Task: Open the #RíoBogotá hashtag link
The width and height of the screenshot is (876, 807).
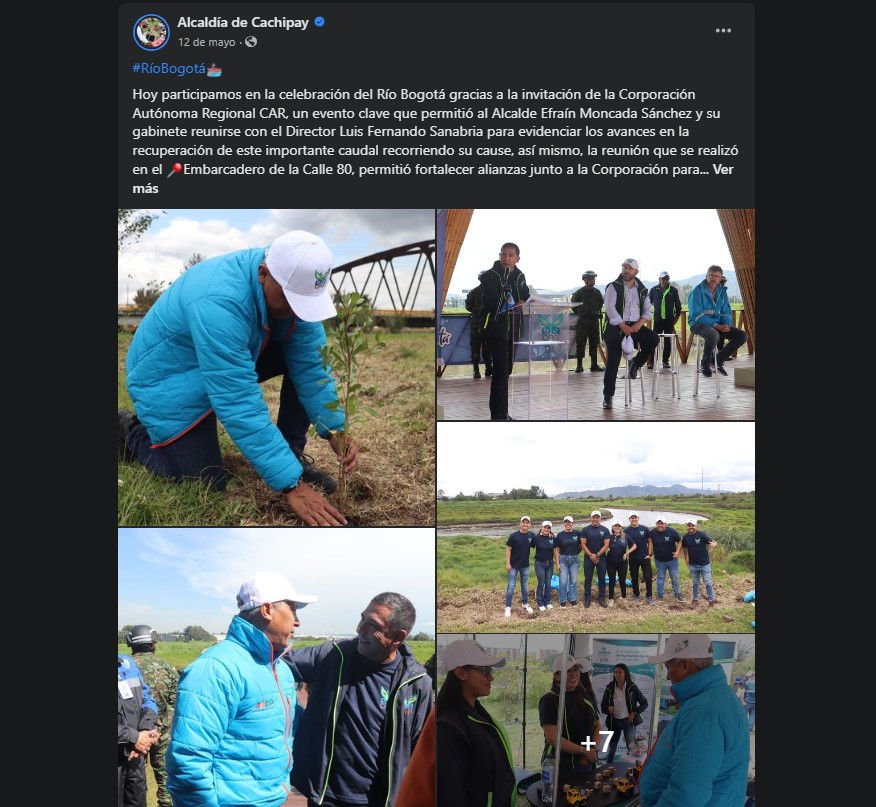Action: (169, 69)
